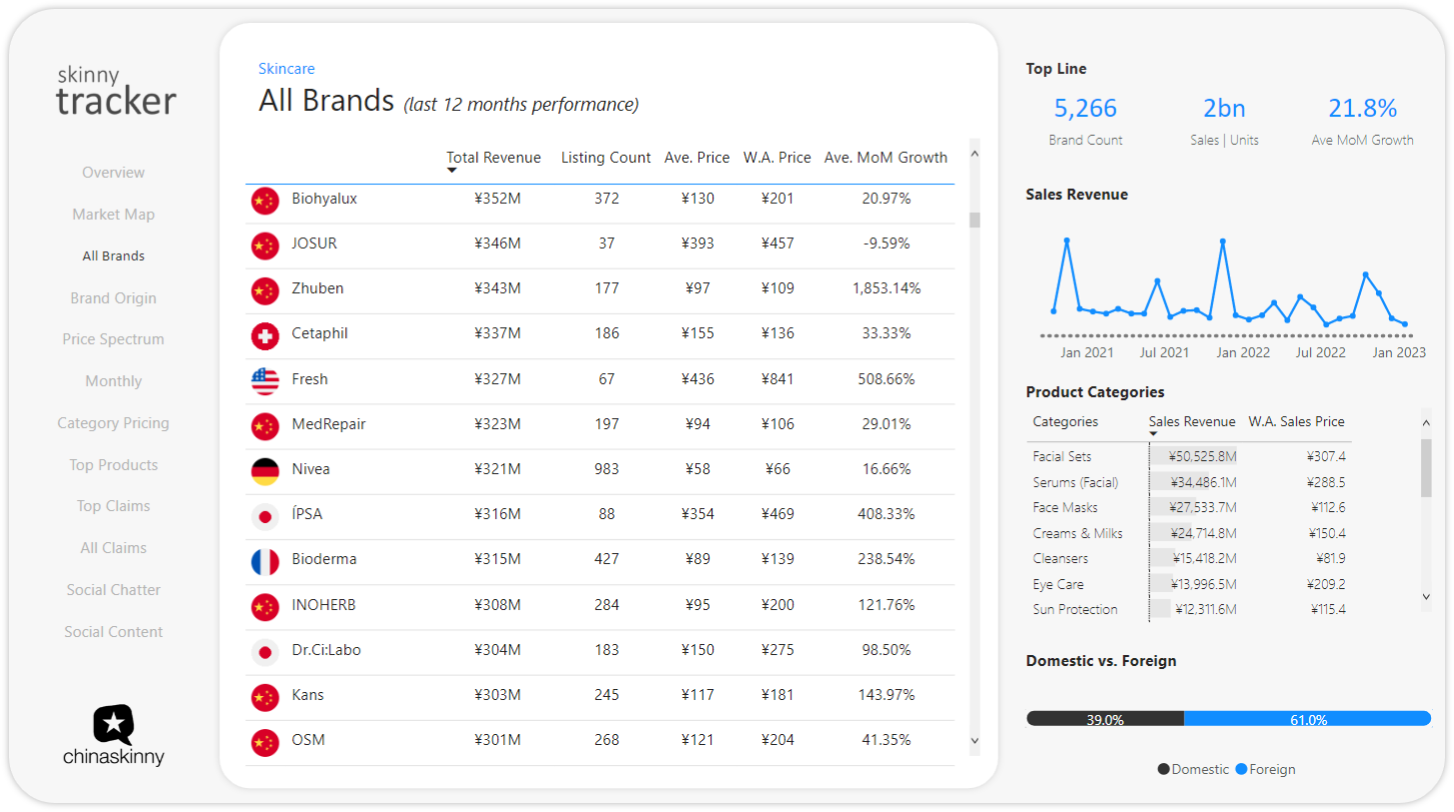1454x812 pixels.
Task: Click the down arrow of Product Categories scrollbar
Action: pyautogui.click(x=1426, y=596)
